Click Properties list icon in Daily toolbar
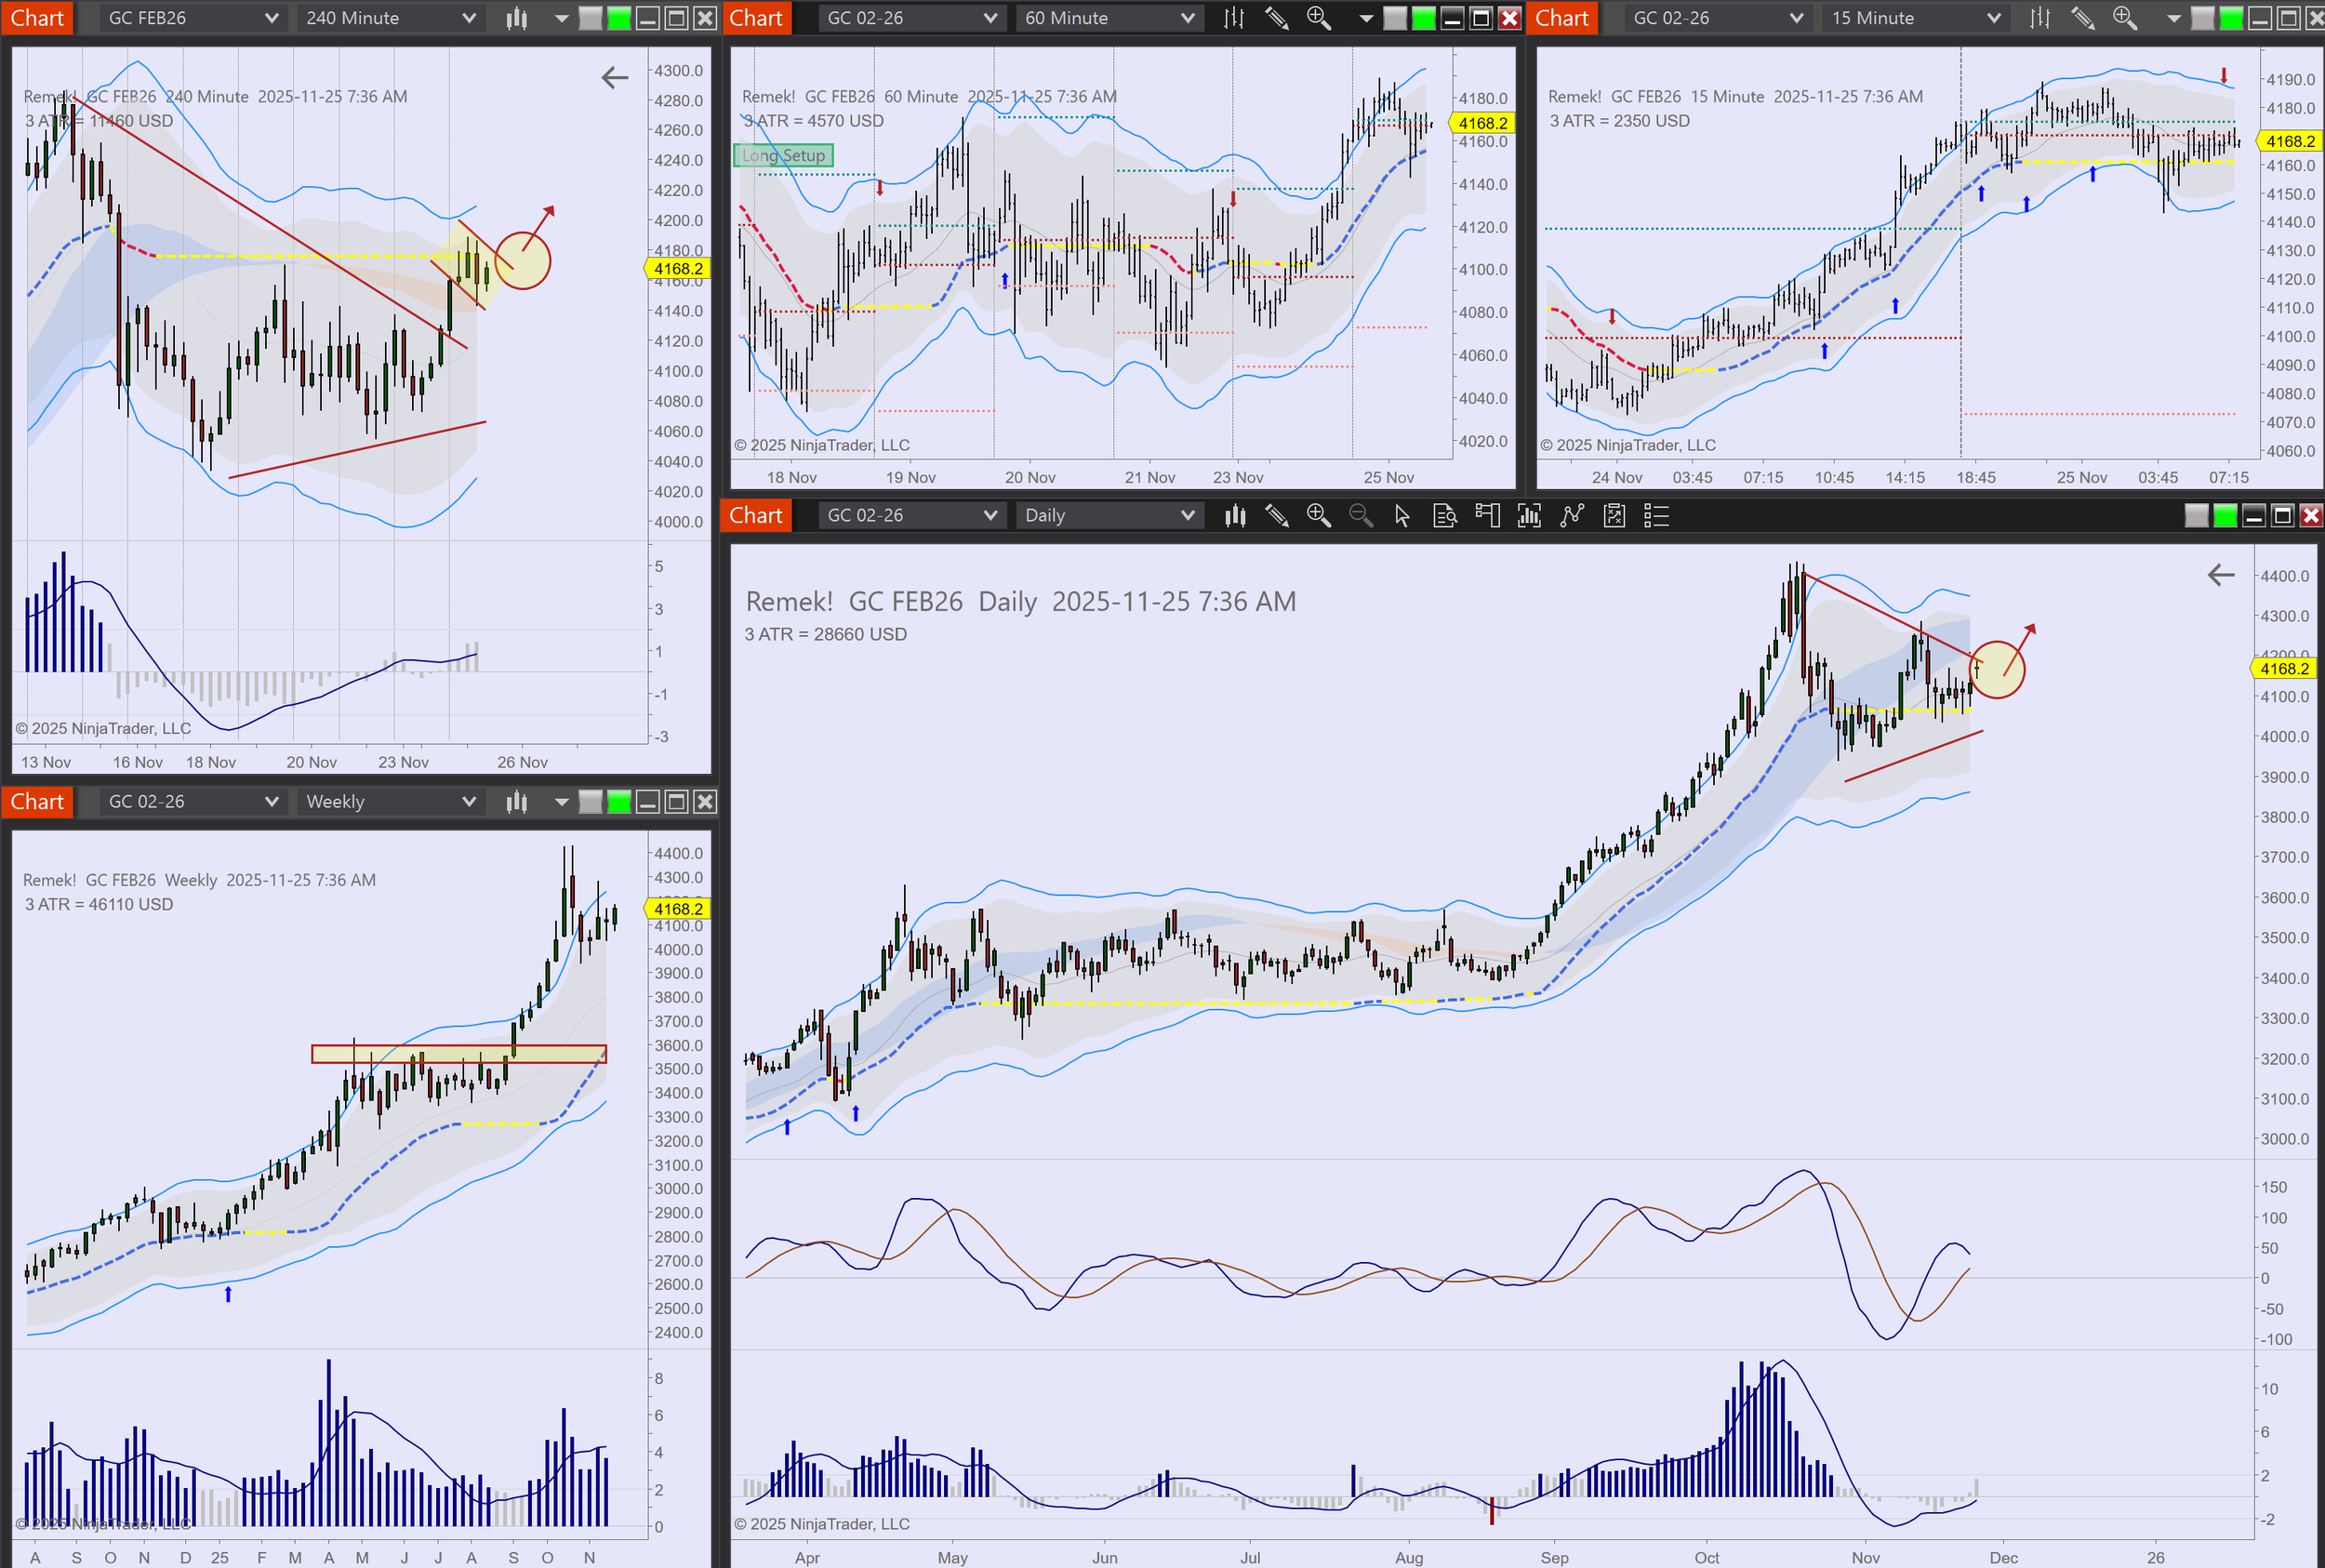Screen dimensions: 2325x1568 (1656, 516)
